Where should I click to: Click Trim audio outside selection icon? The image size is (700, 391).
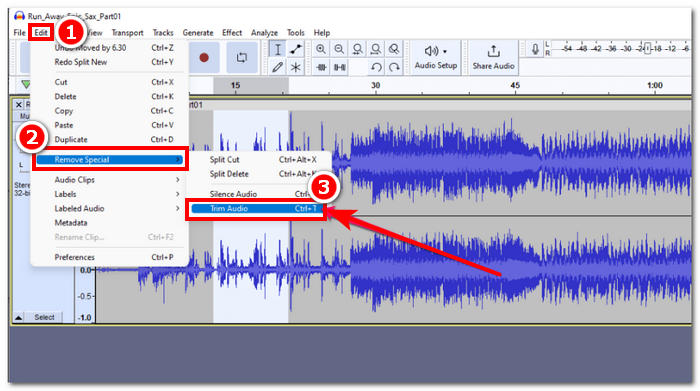pyautogui.click(x=321, y=67)
